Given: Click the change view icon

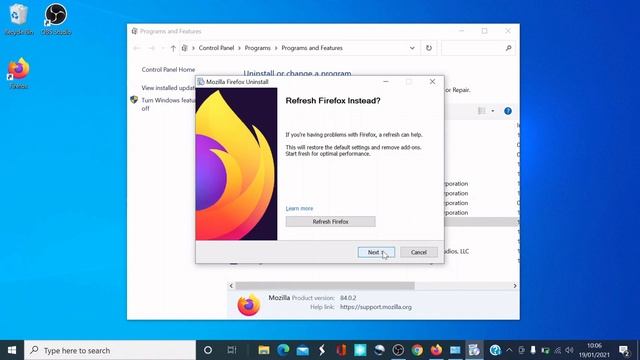Looking at the screenshot, I should tap(482, 111).
